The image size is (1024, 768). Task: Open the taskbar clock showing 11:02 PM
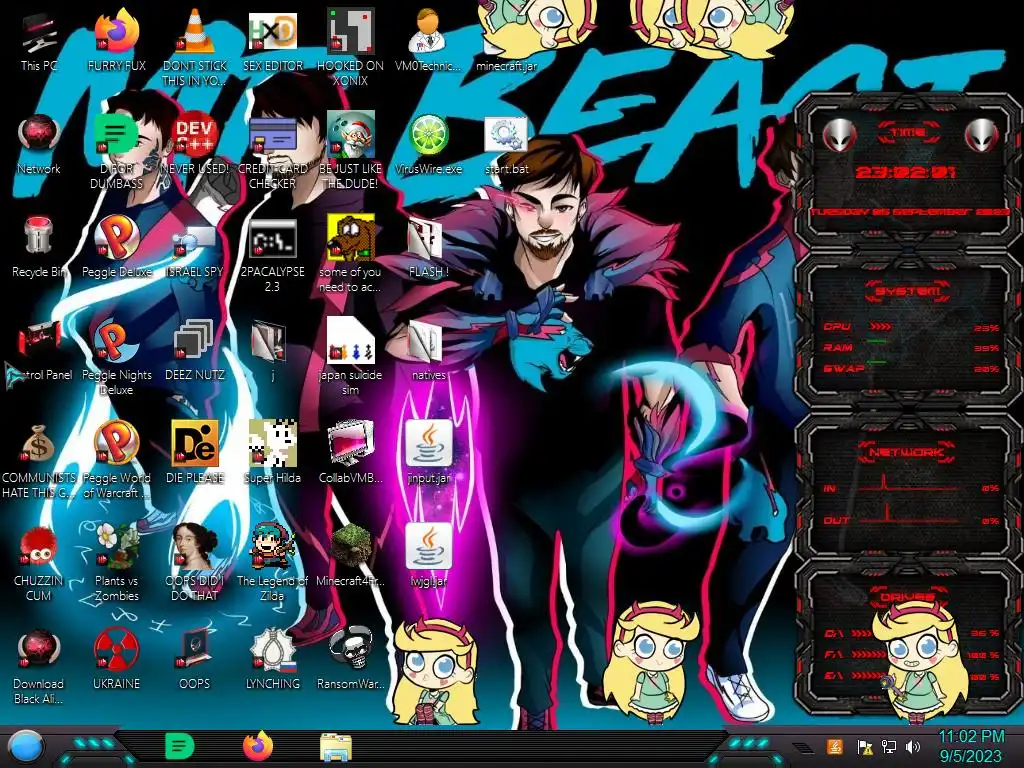[970, 746]
